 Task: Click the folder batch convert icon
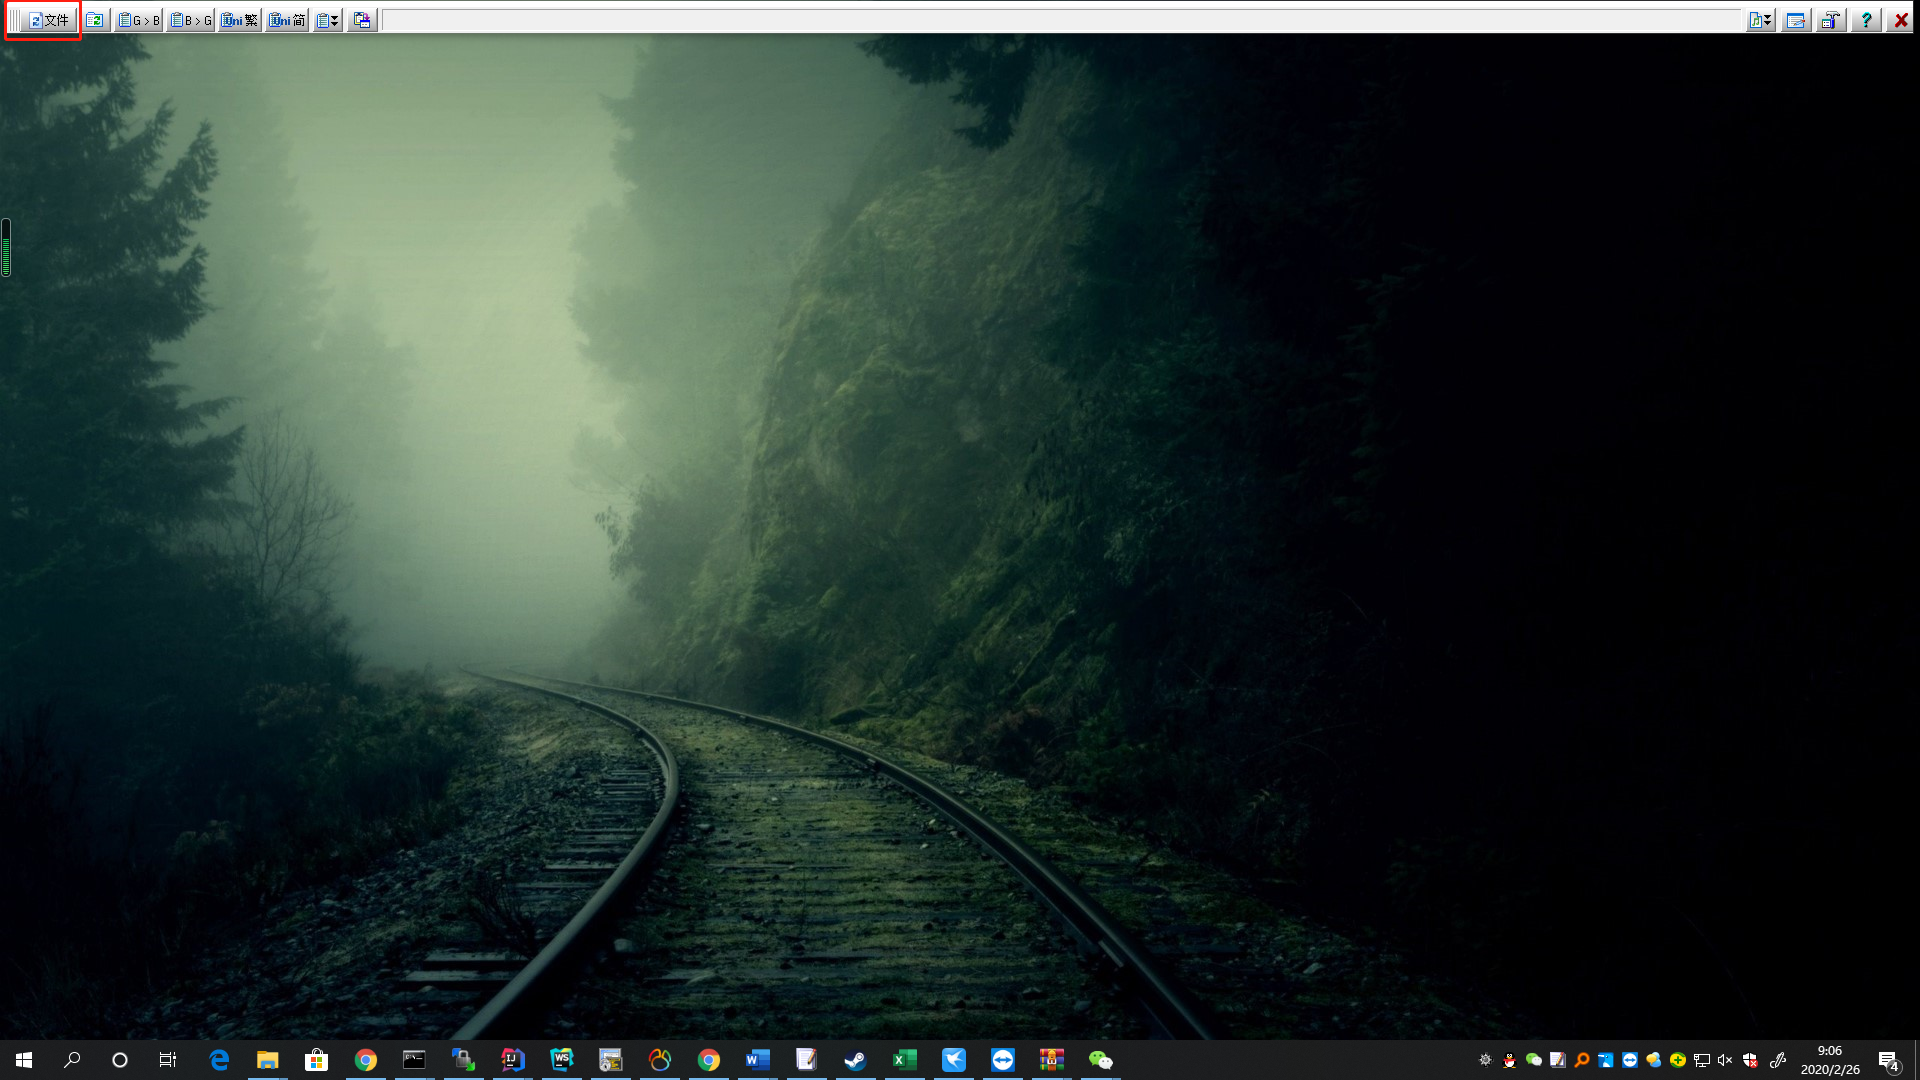[x=95, y=20]
